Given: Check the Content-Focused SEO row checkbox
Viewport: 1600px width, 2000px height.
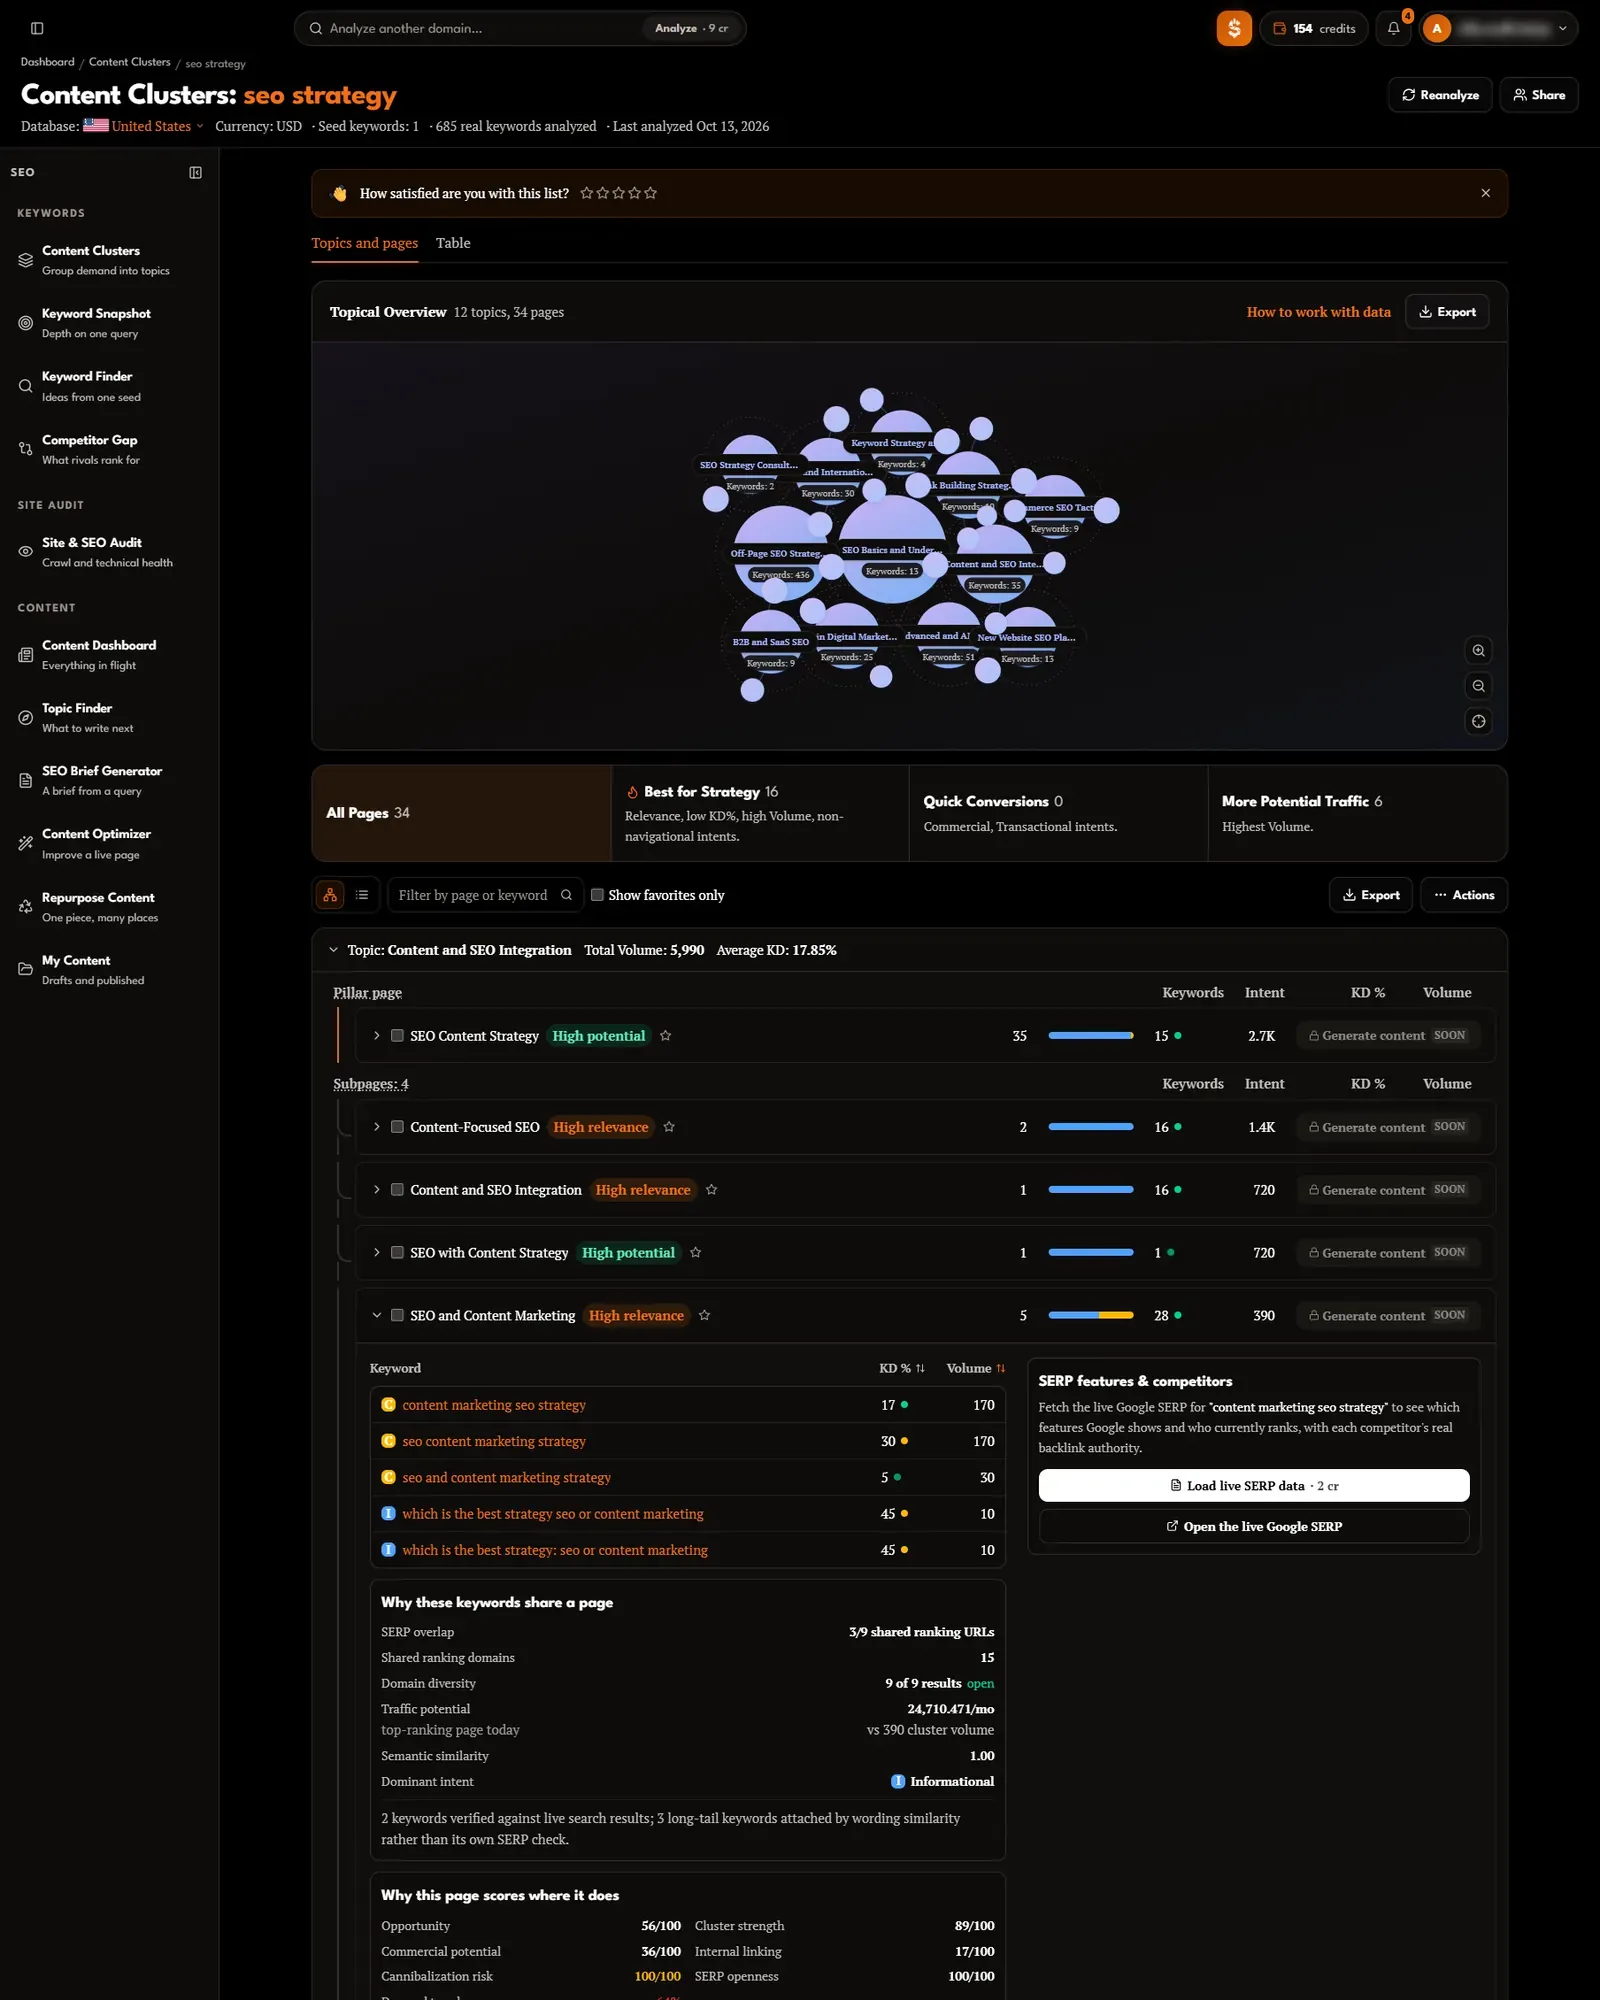Looking at the screenshot, I should (x=397, y=1127).
